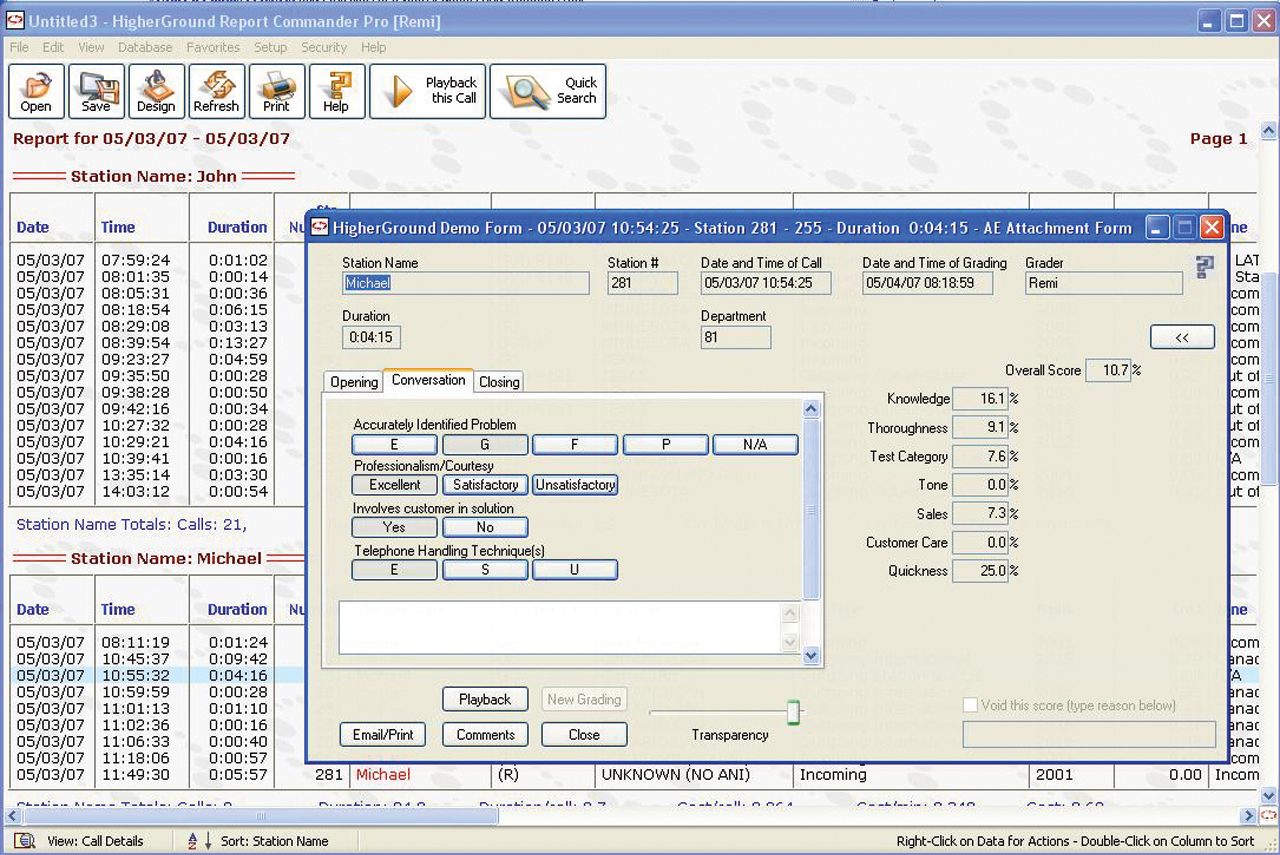This screenshot has height=855, width=1280.
Task: Click the Playback button in the form
Action: 485,699
